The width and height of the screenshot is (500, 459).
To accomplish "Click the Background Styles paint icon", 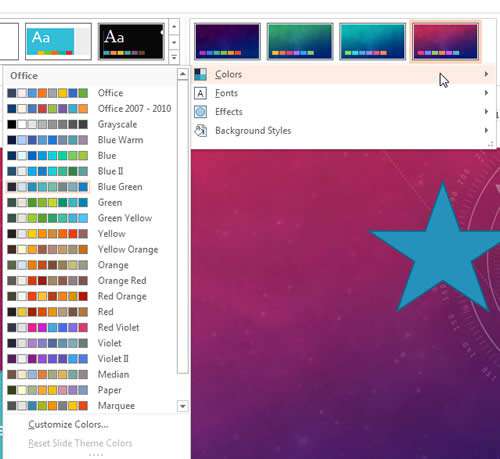I will click(x=200, y=130).
